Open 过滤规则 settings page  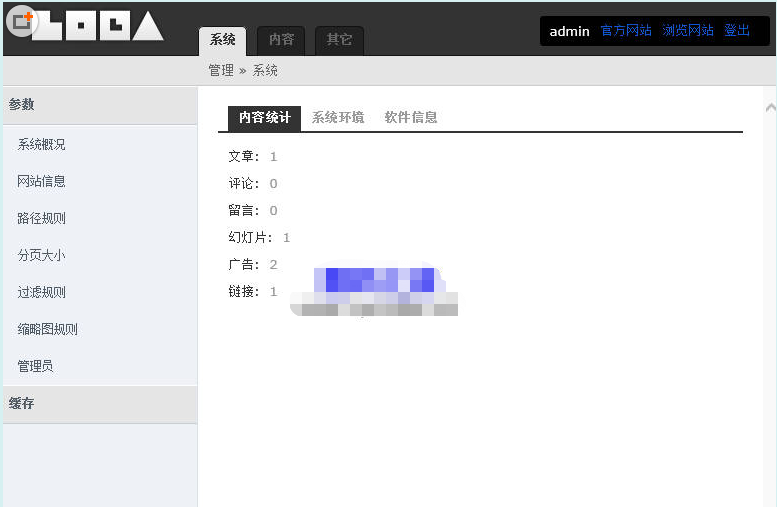coord(41,293)
